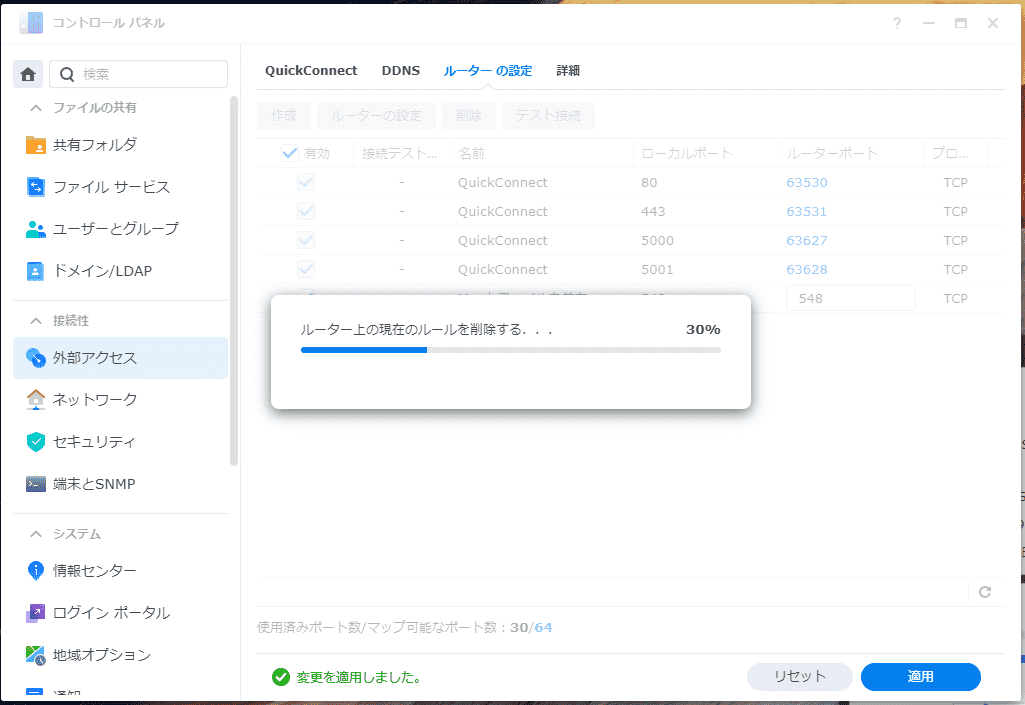
Task: Click the テスト接続 button
Action: click(548, 116)
